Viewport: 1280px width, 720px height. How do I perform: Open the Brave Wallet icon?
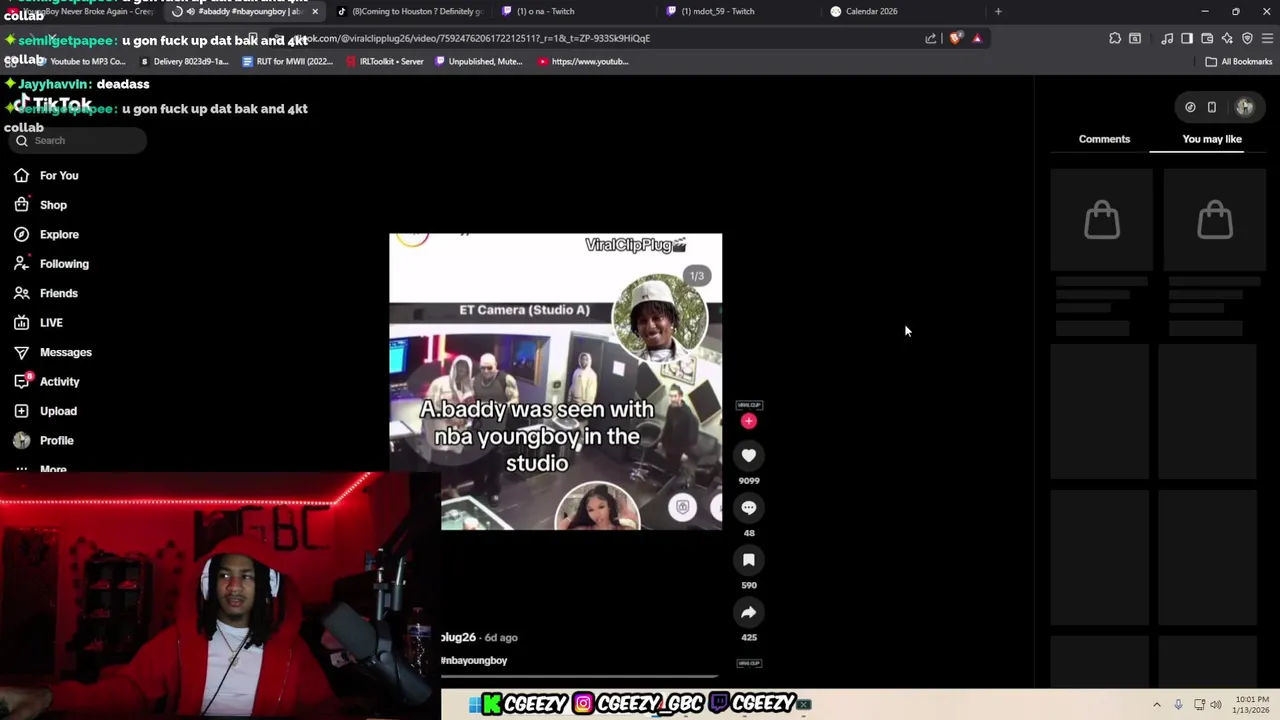[1207, 38]
